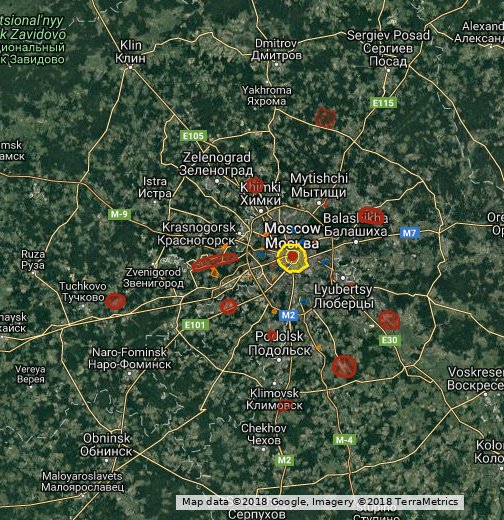Click the Naro-Fominsk label
Viewport: 504px width, 520px height.
(x=130, y=358)
